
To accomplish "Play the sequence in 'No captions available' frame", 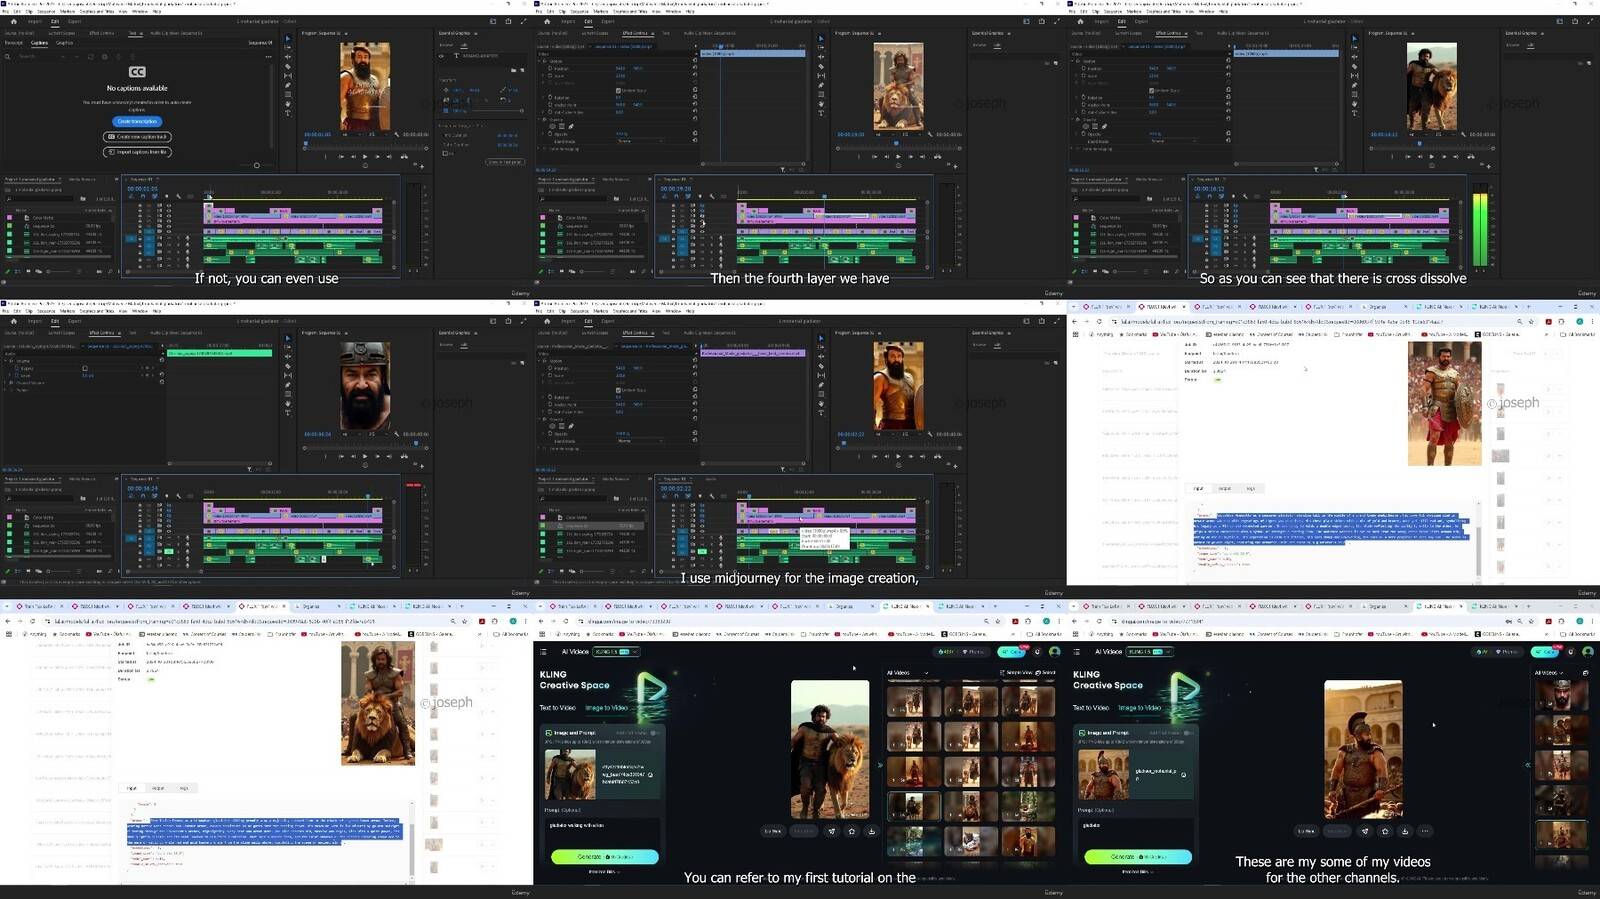I will tap(365, 156).
